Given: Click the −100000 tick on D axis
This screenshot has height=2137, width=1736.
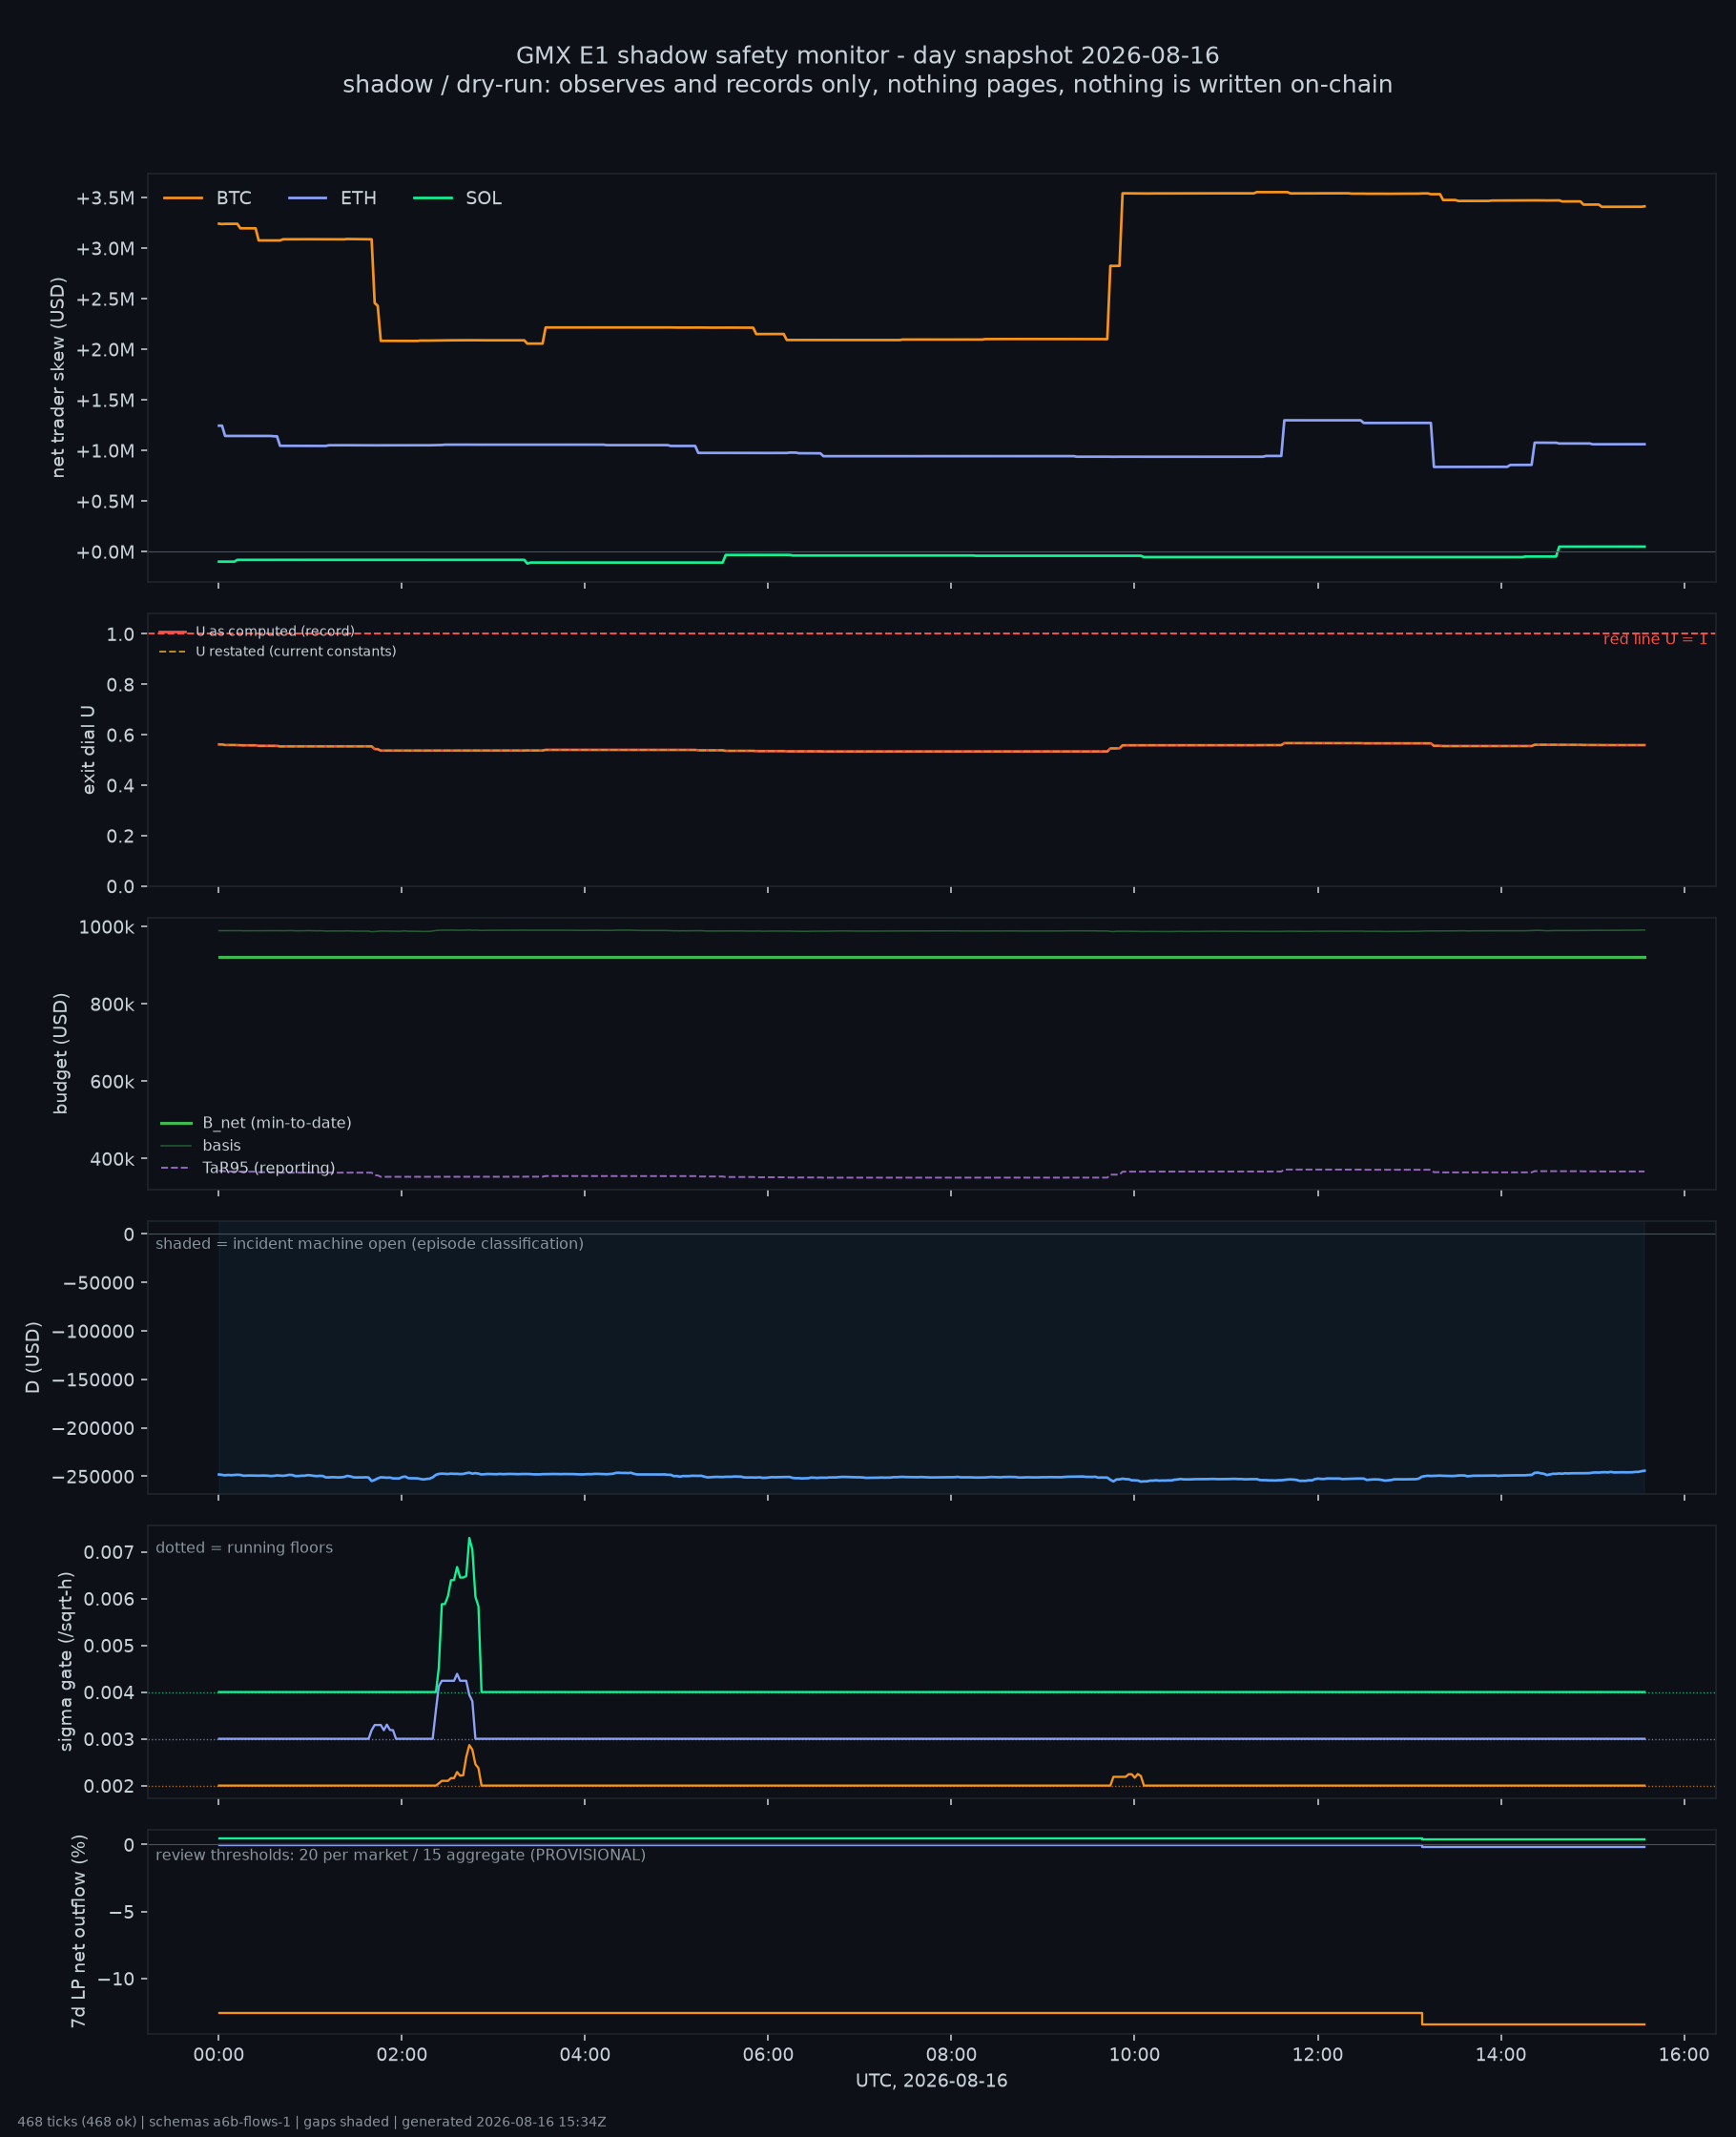Looking at the screenshot, I should coord(94,1332).
